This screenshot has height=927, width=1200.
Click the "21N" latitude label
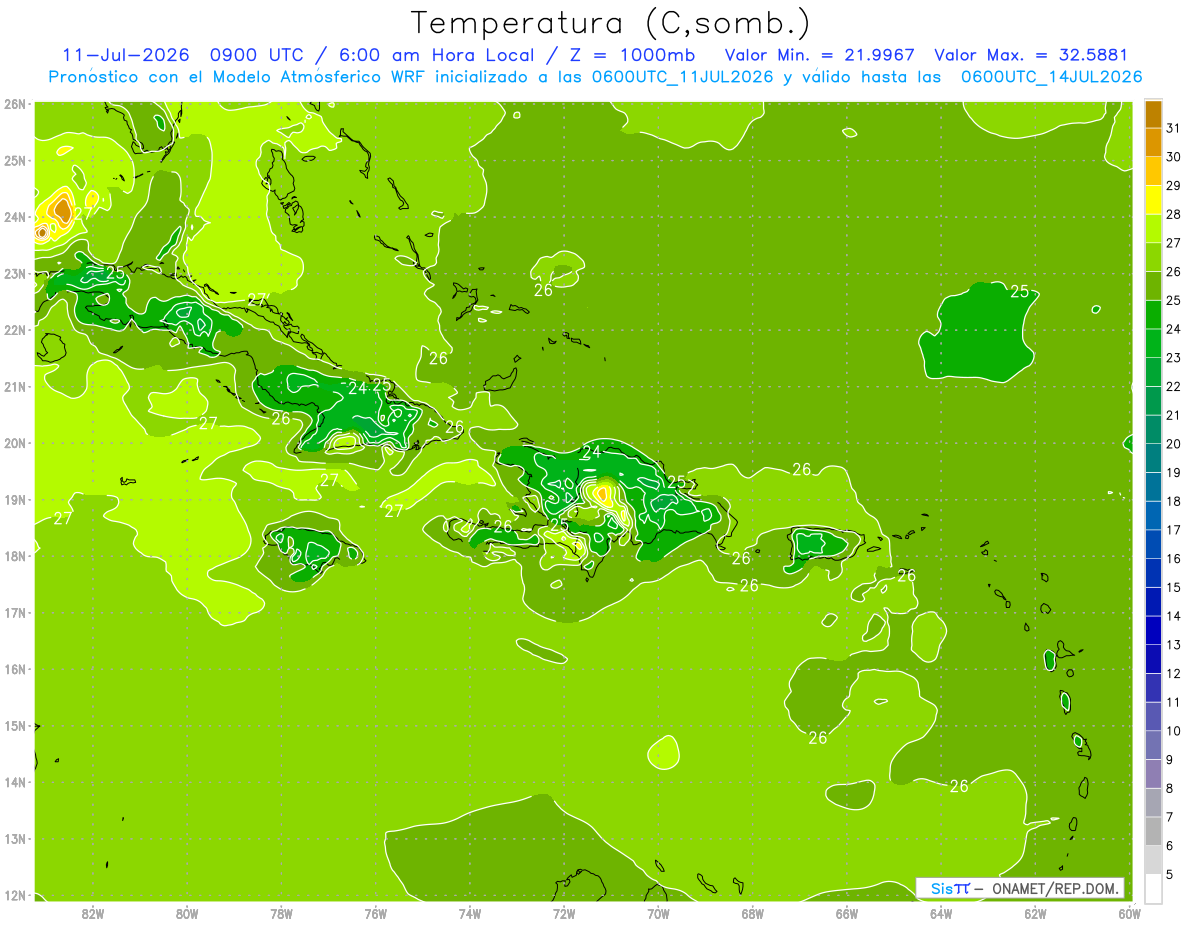click(x=15, y=386)
